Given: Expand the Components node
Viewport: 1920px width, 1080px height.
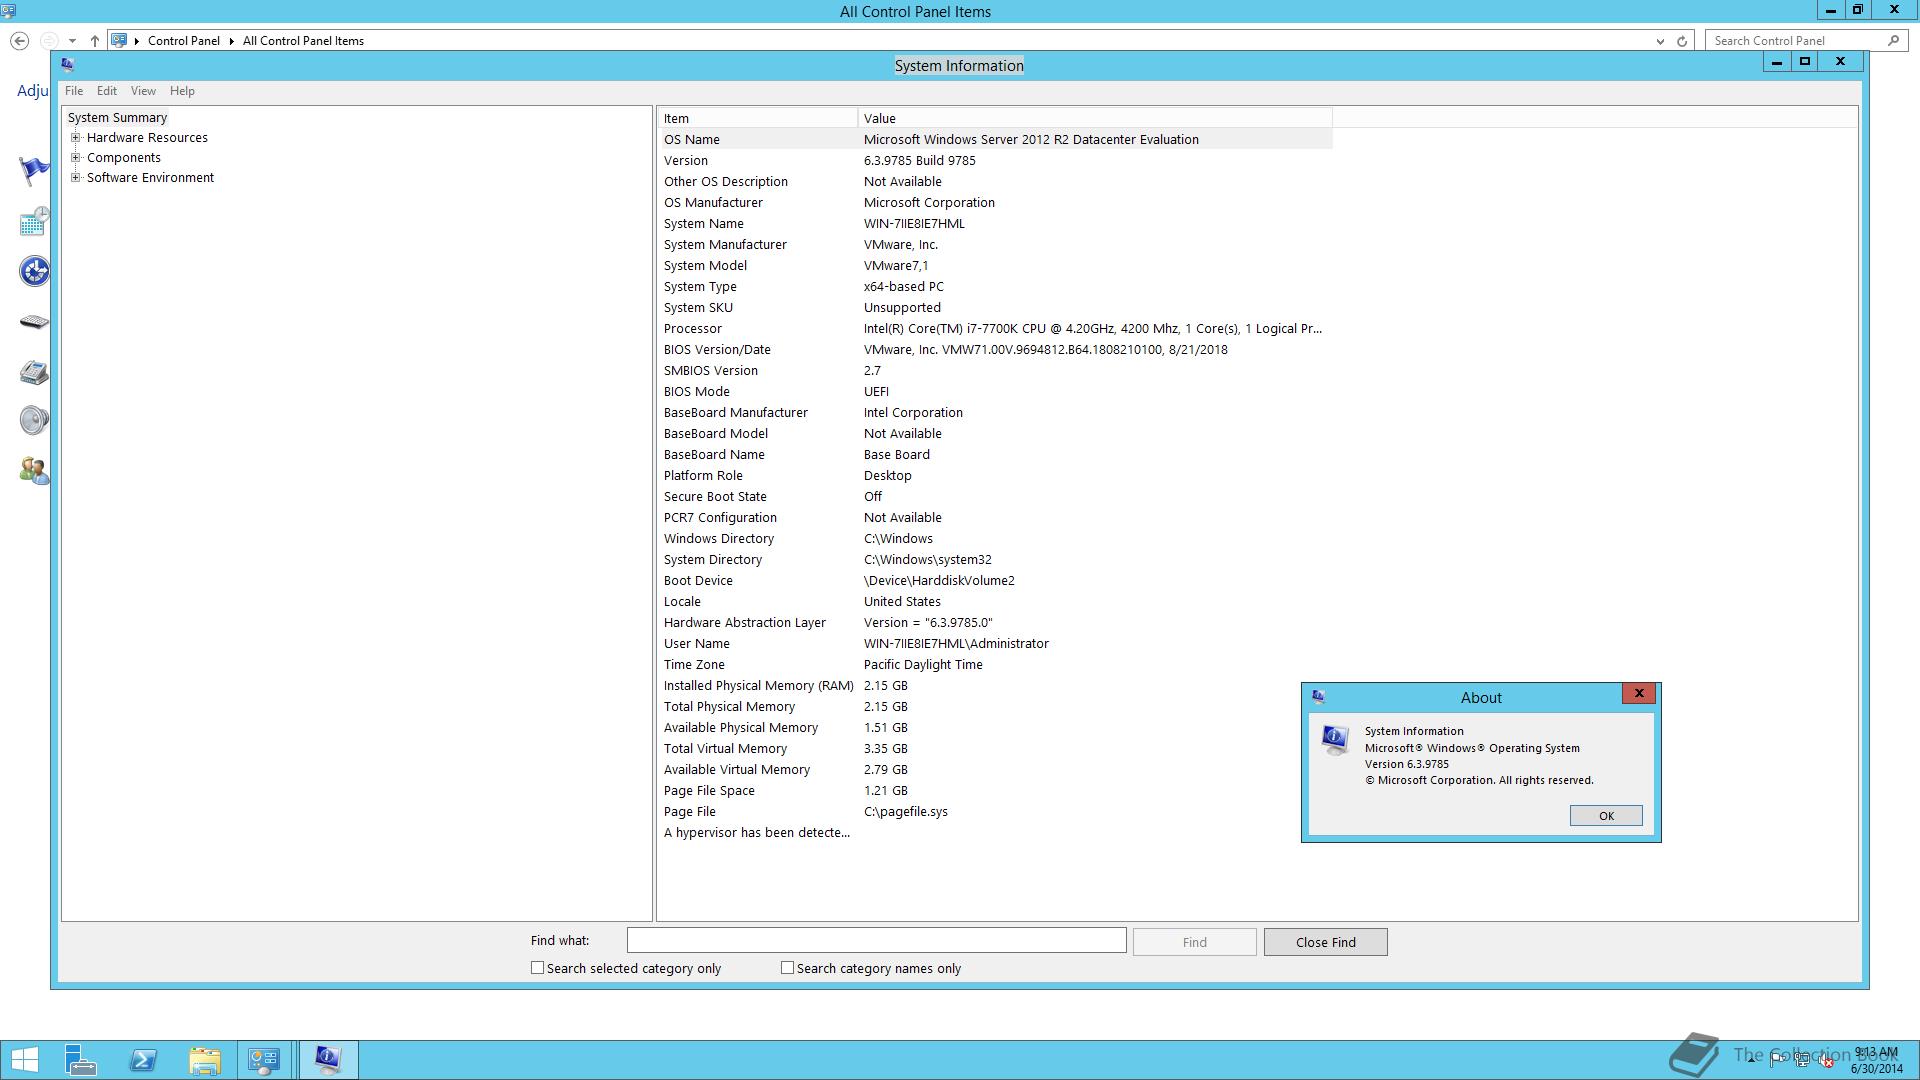Looking at the screenshot, I should tap(75, 158).
